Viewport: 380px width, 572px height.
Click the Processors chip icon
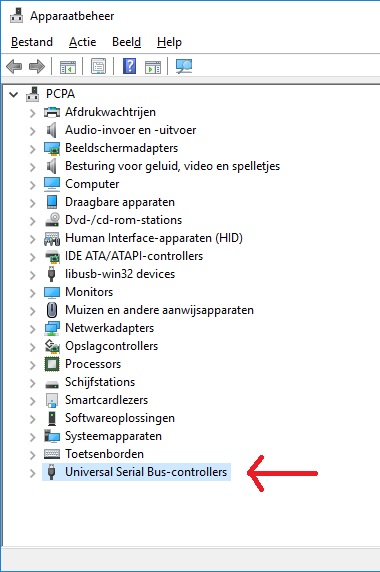52,364
